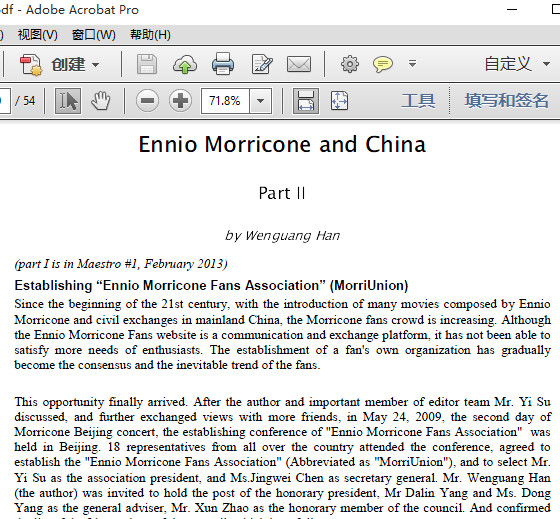Click the Edit document pencil icon

click(x=262, y=64)
